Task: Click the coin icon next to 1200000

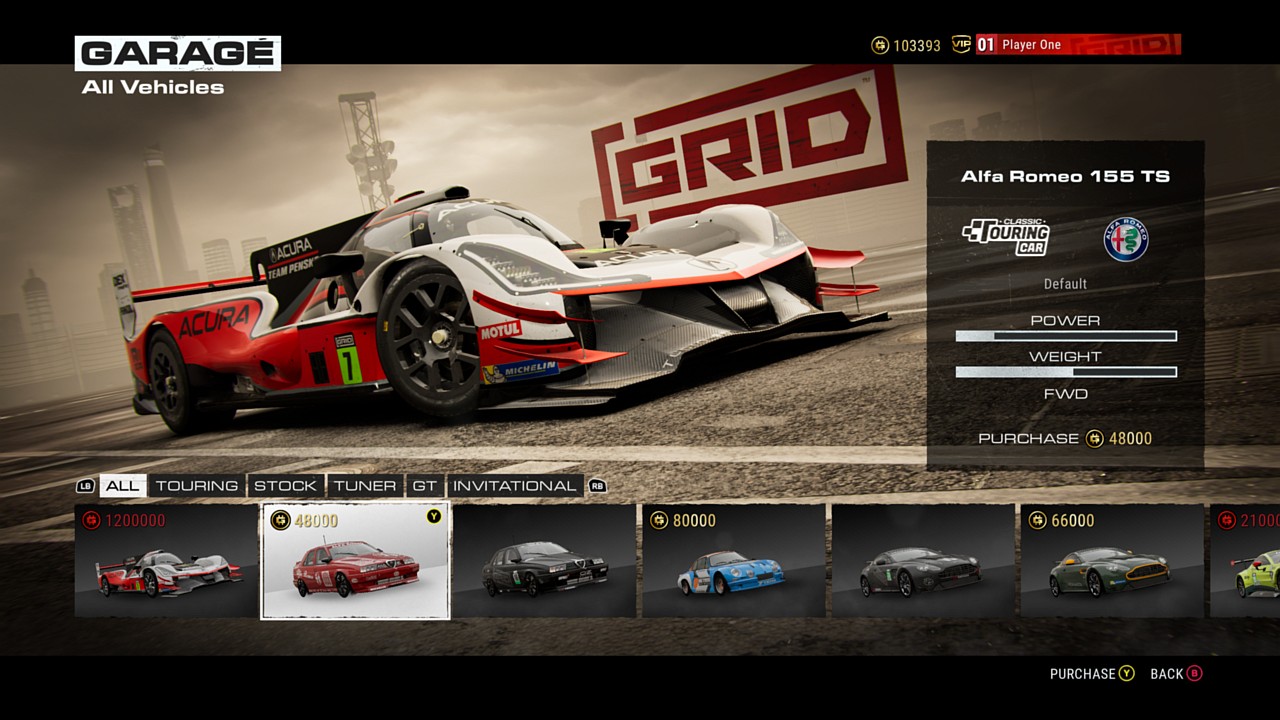Action: (92, 520)
